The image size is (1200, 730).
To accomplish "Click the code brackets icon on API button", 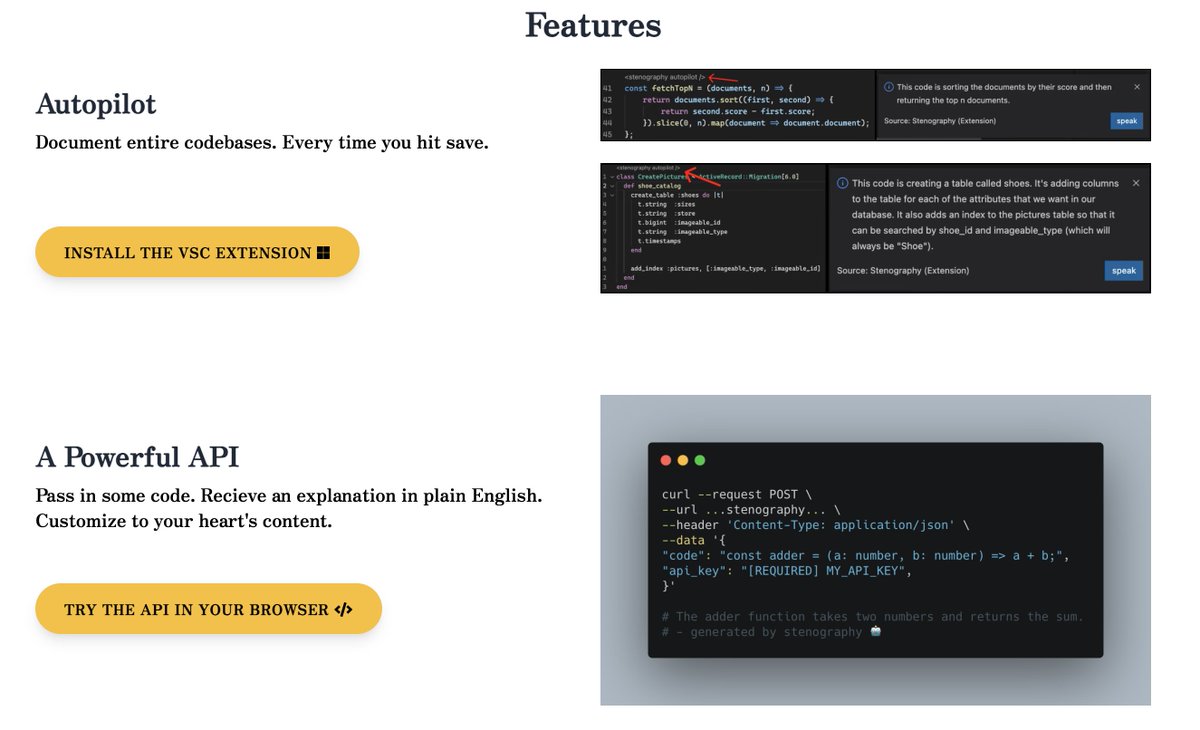I will 344,609.
